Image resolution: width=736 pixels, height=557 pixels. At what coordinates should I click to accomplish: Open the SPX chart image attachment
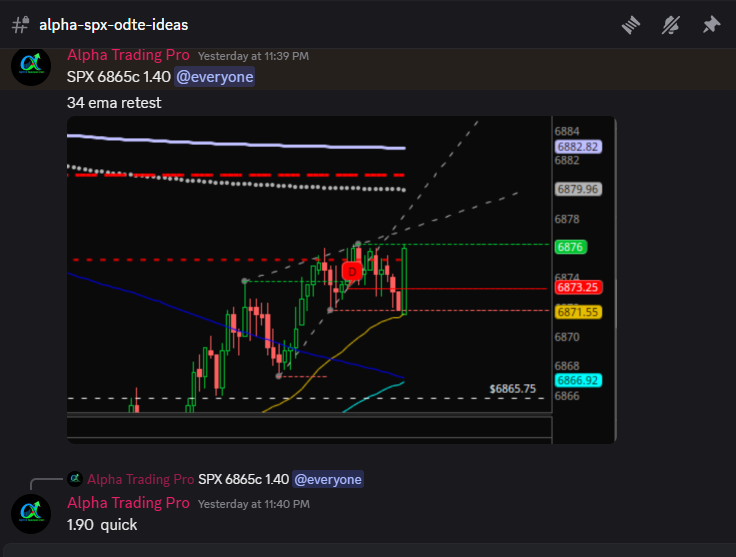click(x=341, y=280)
